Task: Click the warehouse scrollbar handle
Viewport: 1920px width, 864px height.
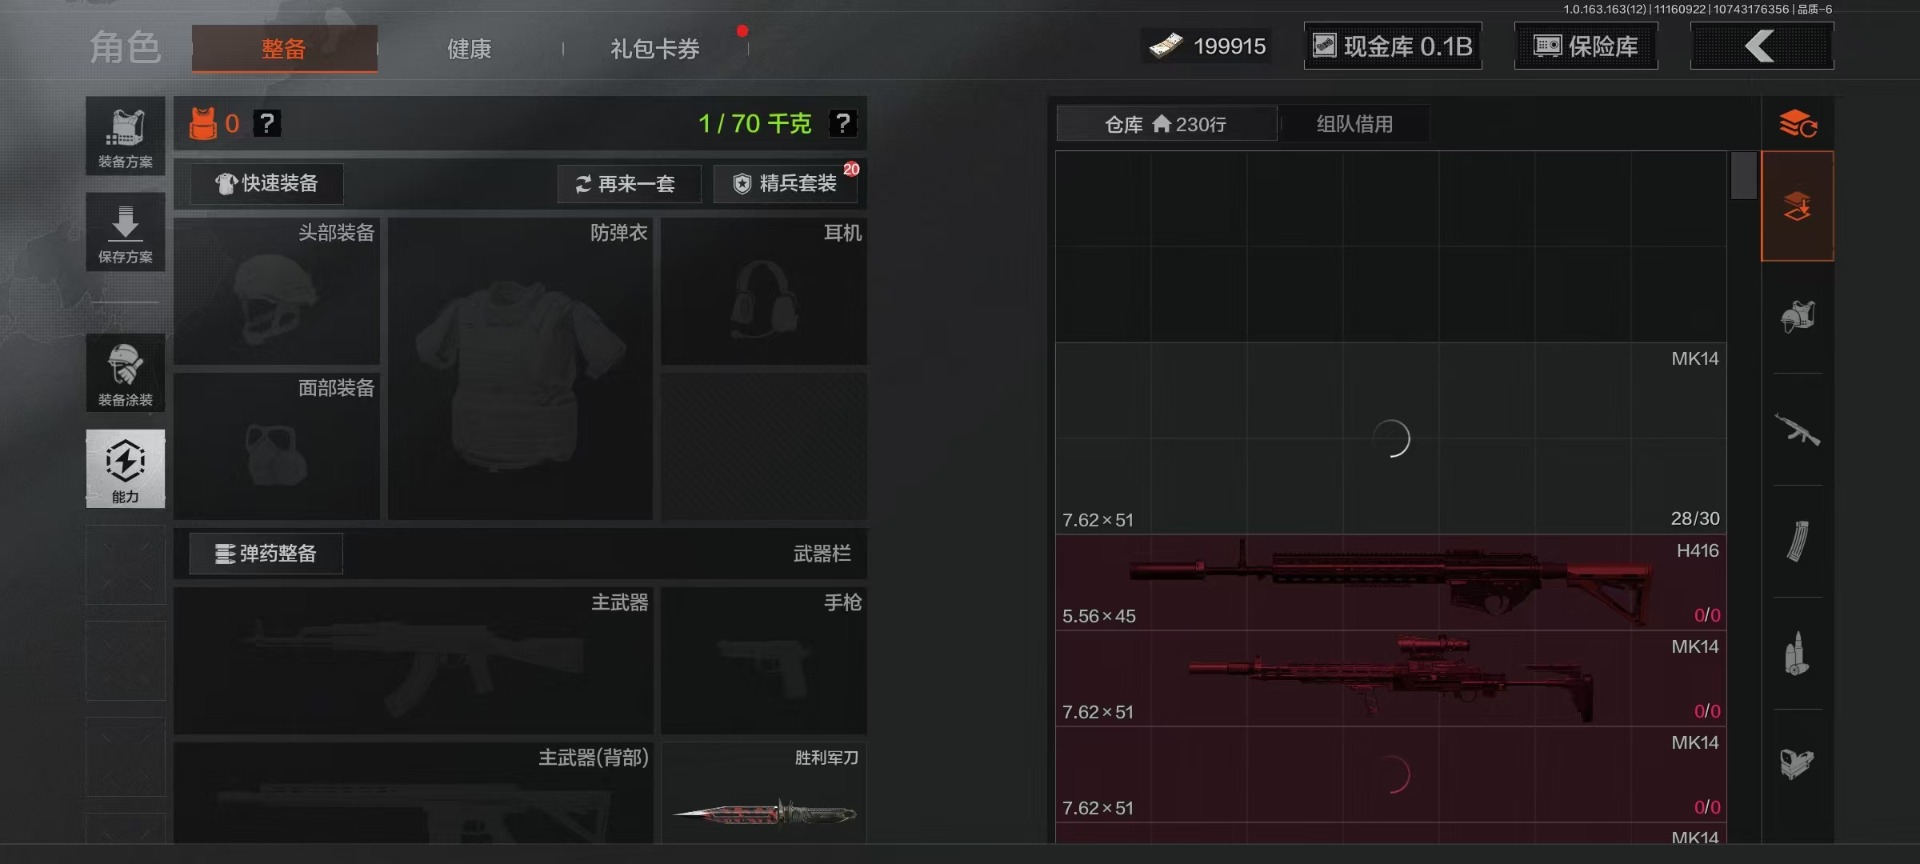Action: point(1743,176)
